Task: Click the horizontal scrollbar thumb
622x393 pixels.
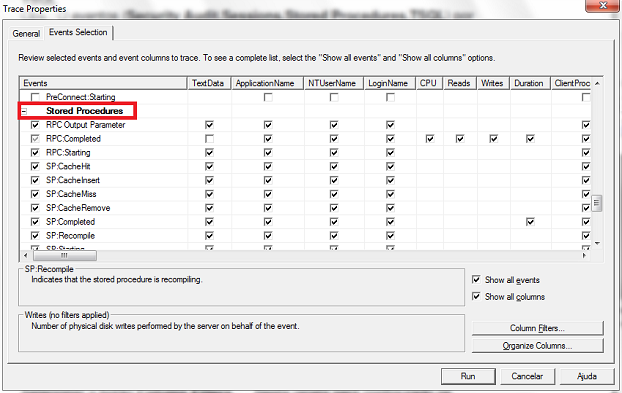Action: pos(65,256)
